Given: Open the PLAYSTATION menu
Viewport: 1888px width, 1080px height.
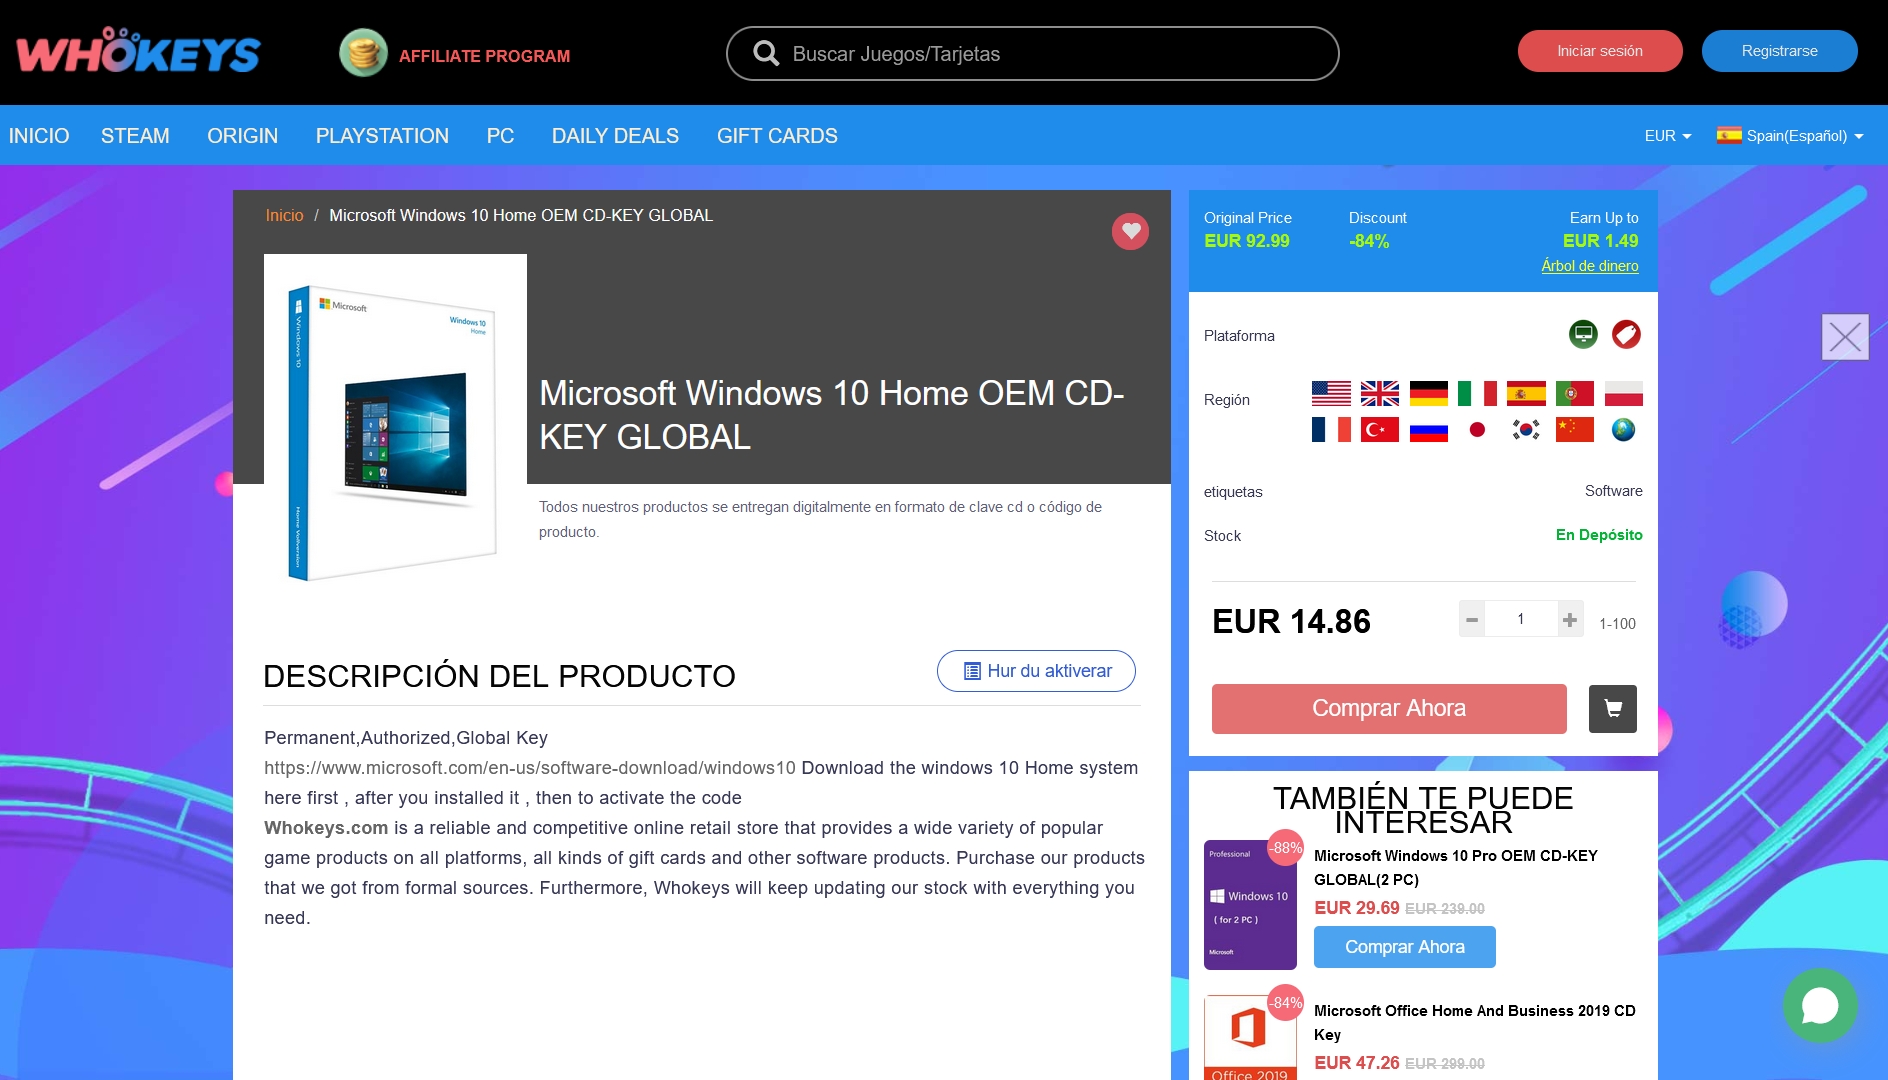Looking at the screenshot, I should [382, 136].
